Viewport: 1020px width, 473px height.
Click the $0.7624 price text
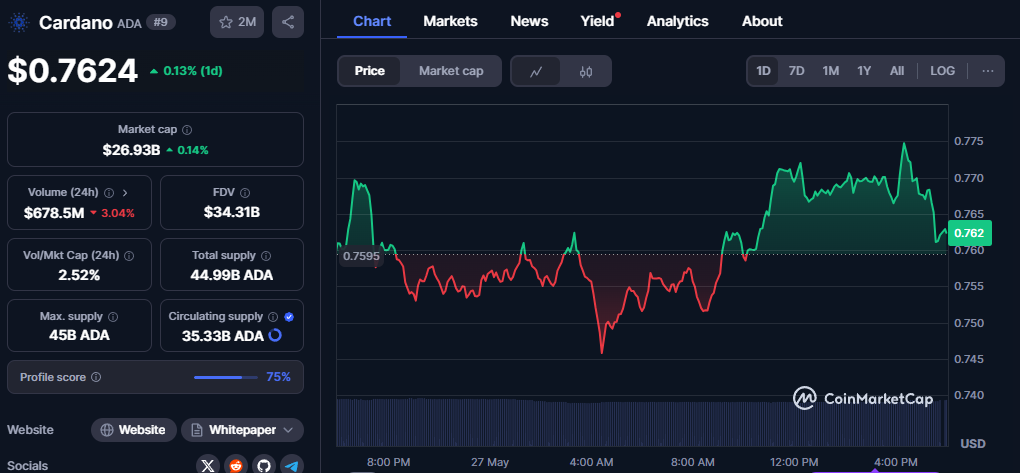(73, 71)
